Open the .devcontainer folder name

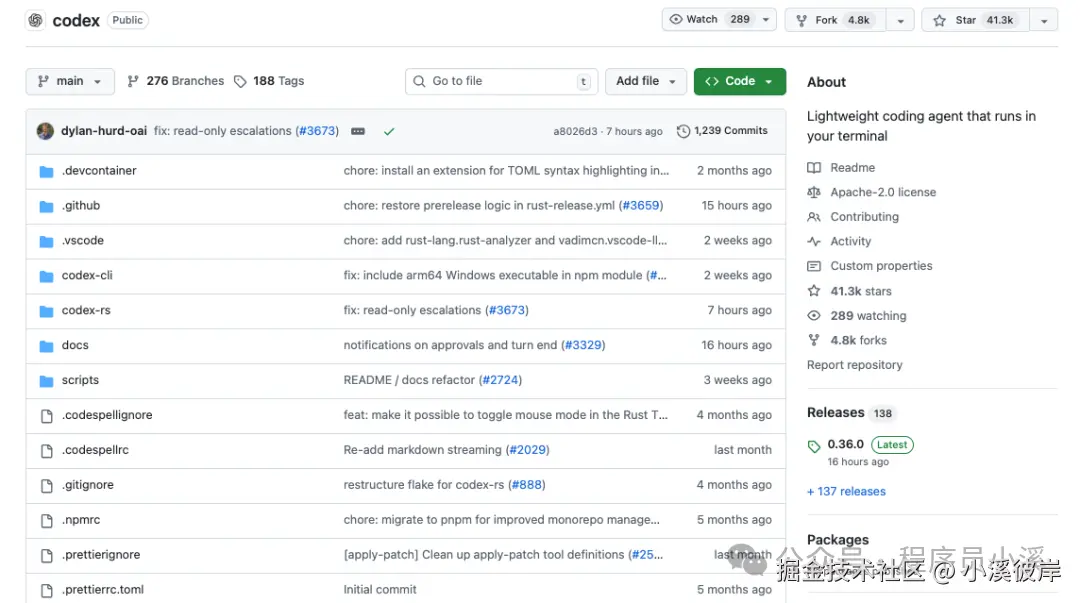pyautogui.click(x=99, y=170)
